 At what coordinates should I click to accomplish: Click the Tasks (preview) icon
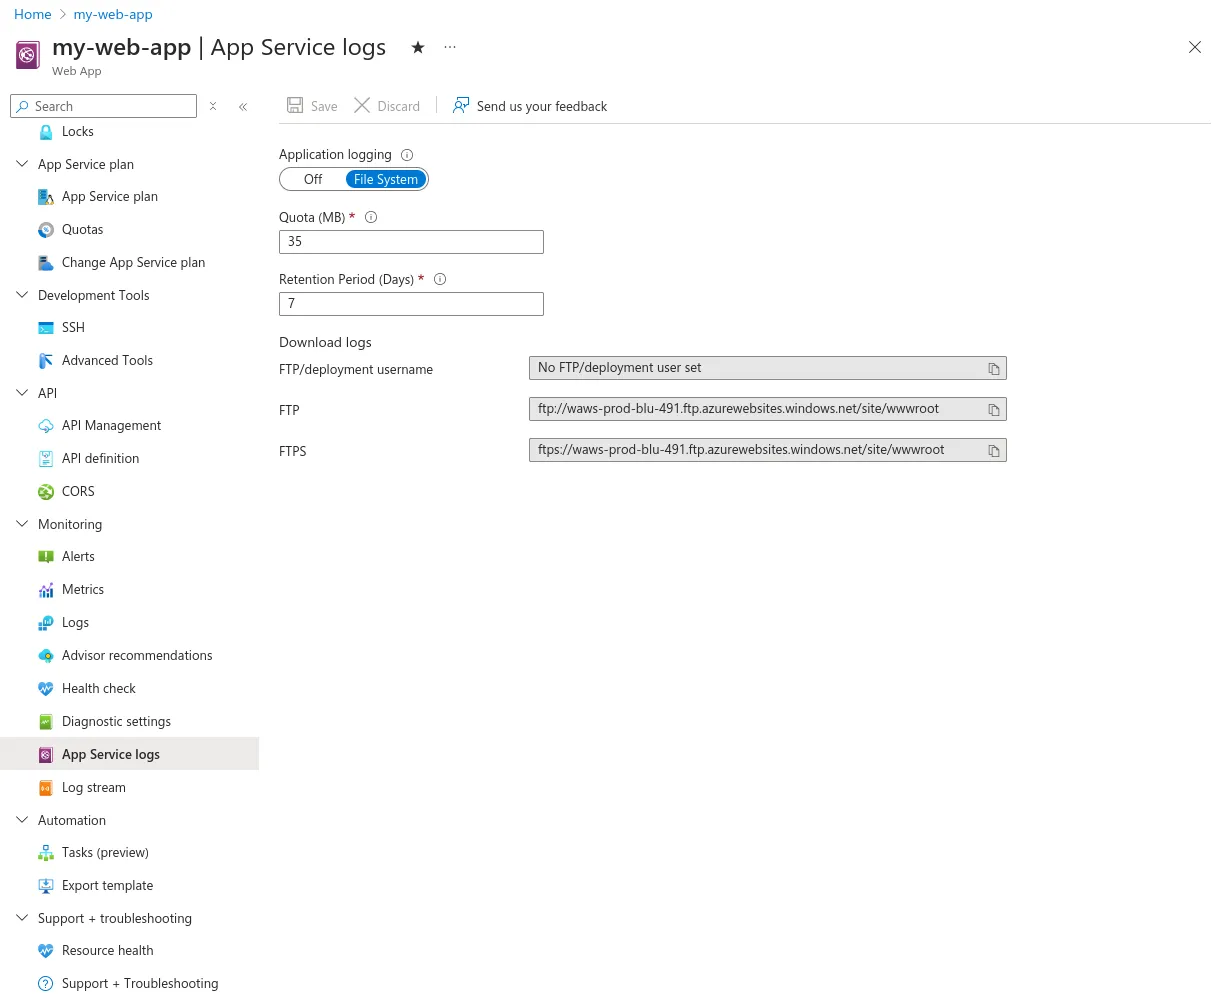45,853
